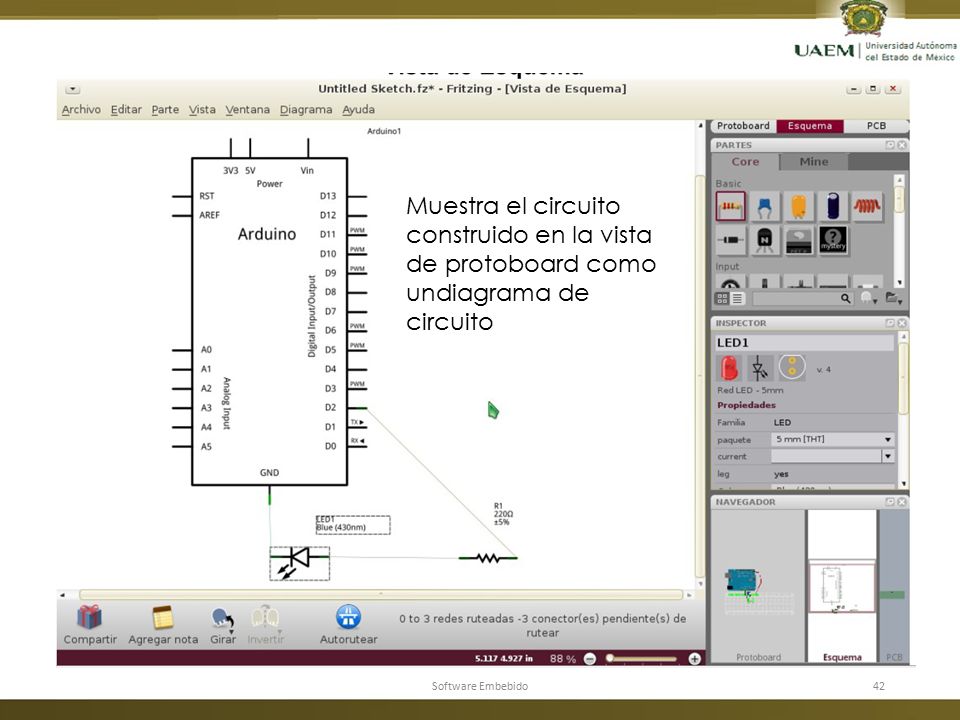The width and height of the screenshot is (960, 720).
Task: Open the Diagrama menu
Action: [306, 110]
